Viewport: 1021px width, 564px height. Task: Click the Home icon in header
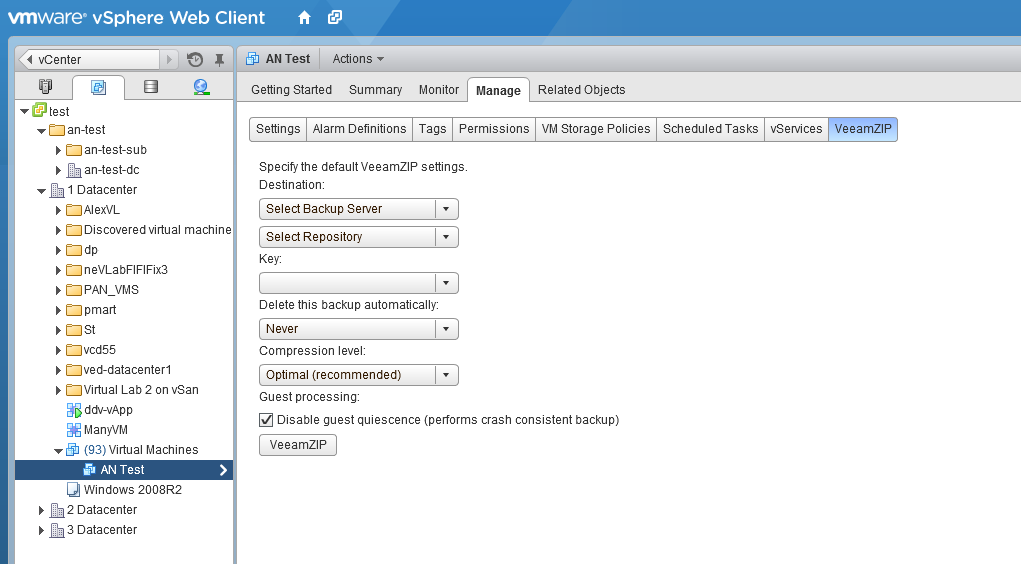coord(304,18)
